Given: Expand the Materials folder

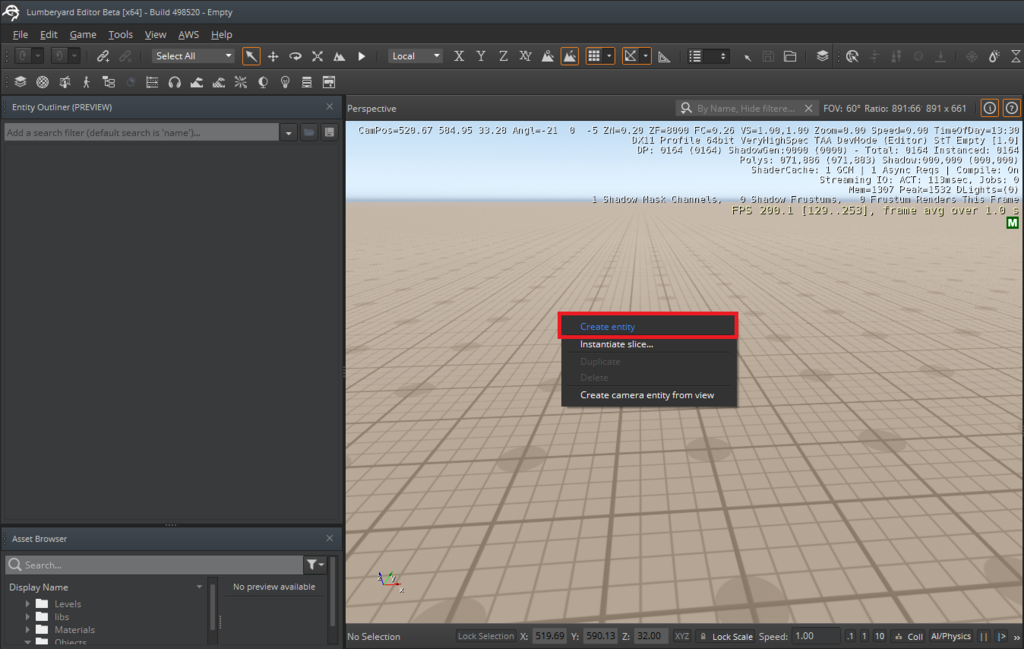Looking at the screenshot, I should pos(27,630).
